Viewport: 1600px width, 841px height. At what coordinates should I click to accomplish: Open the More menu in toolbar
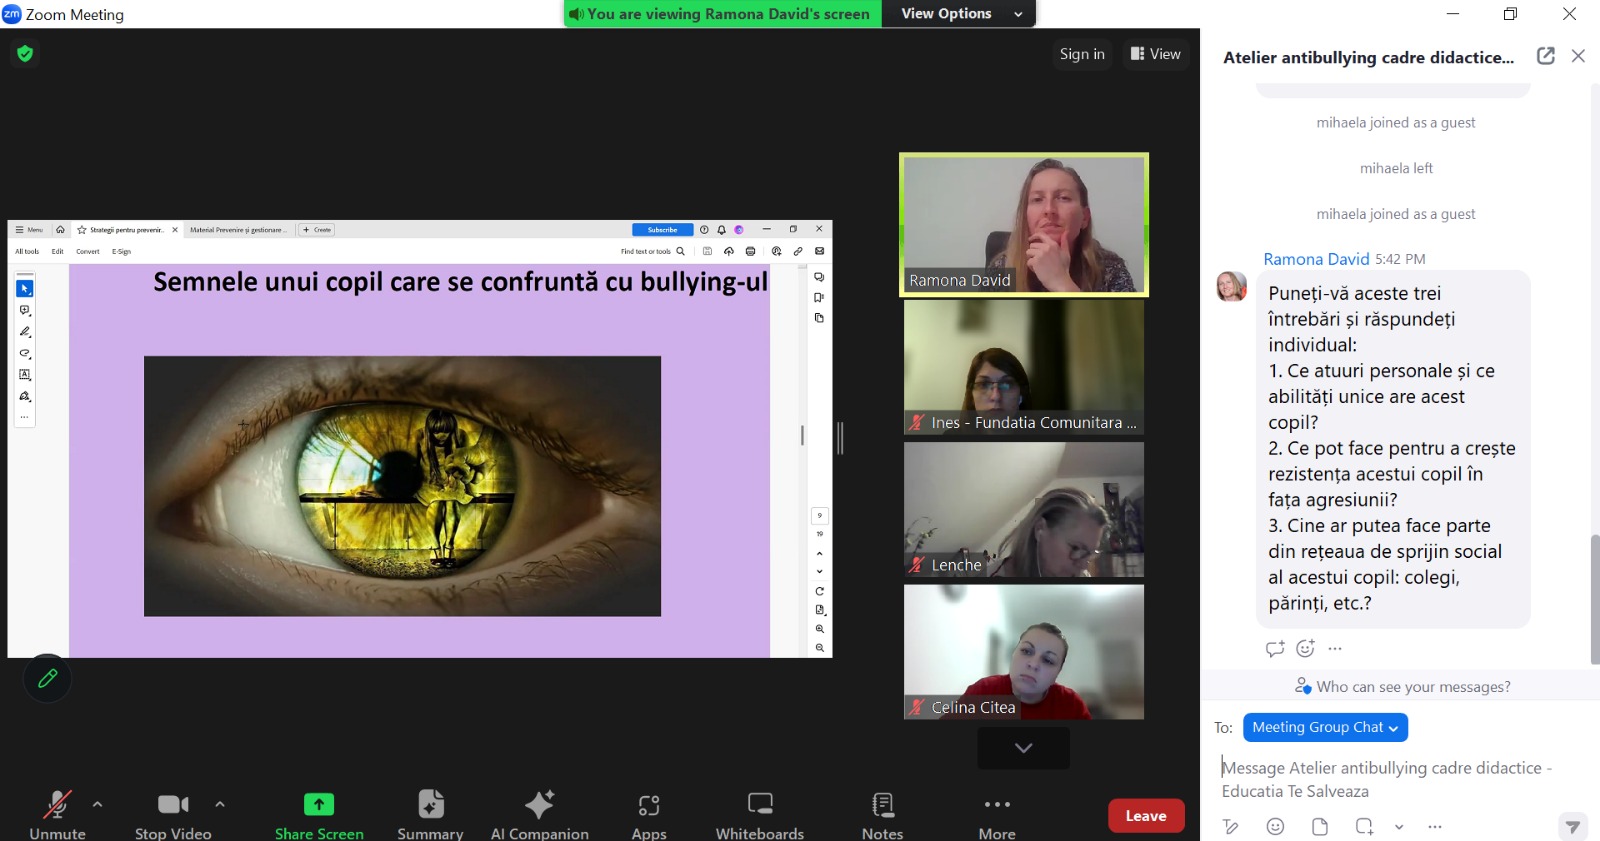click(x=997, y=813)
